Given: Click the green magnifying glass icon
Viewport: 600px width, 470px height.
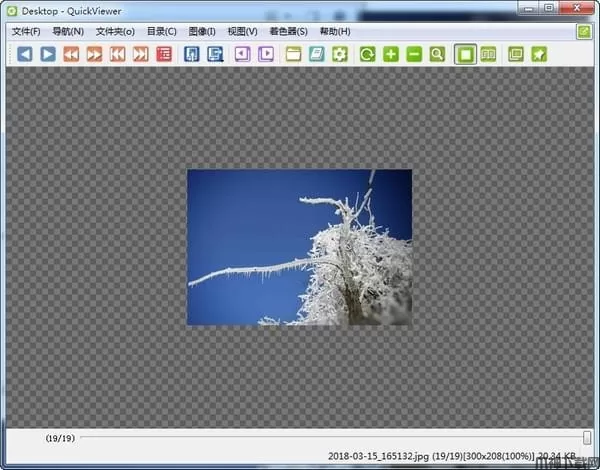Looking at the screenshot, I should pos(437,54).
